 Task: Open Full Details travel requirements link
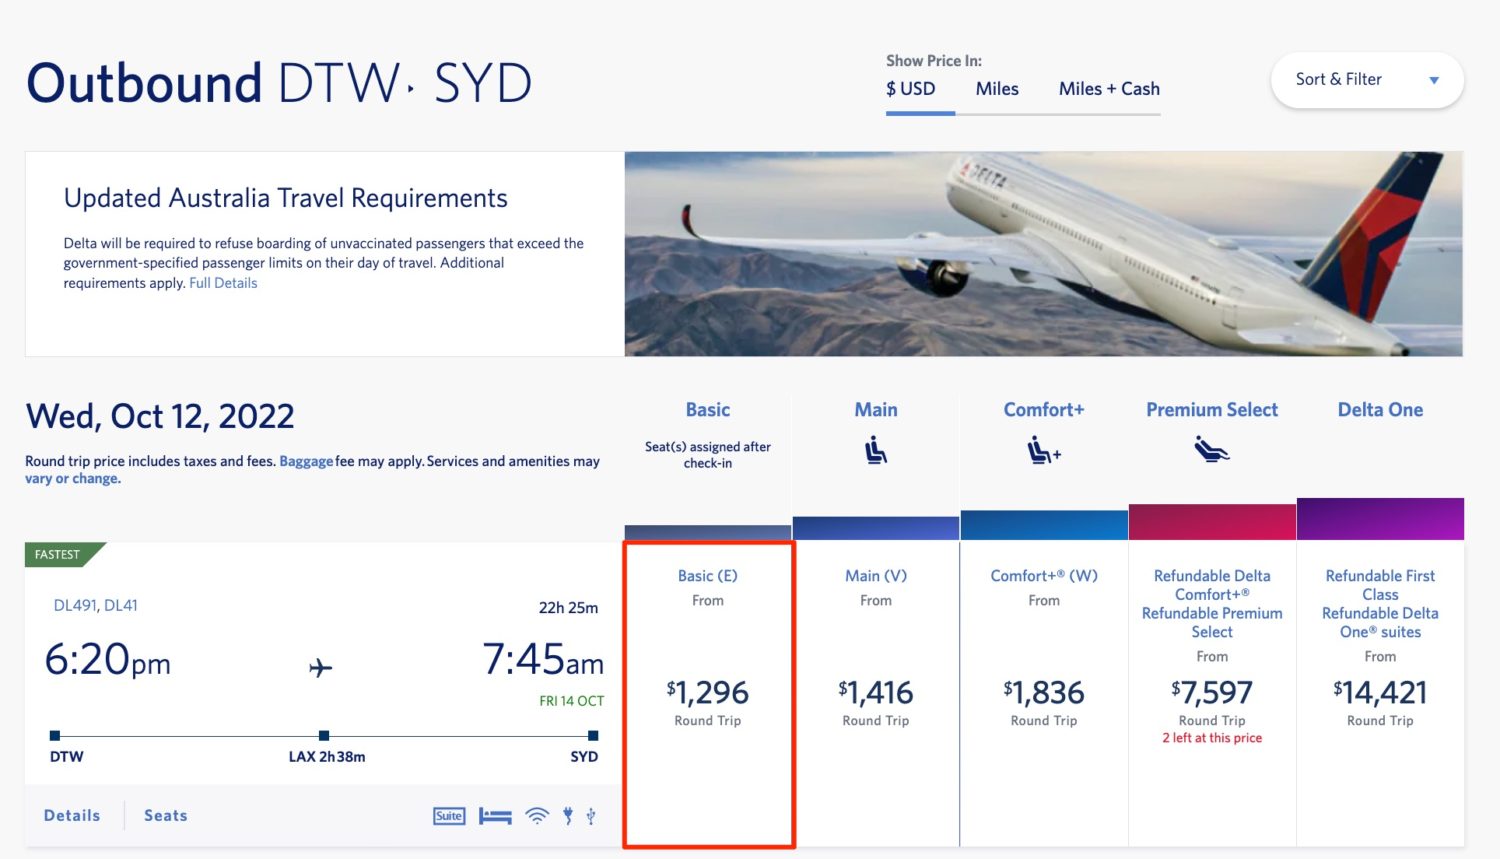[223, 283]
